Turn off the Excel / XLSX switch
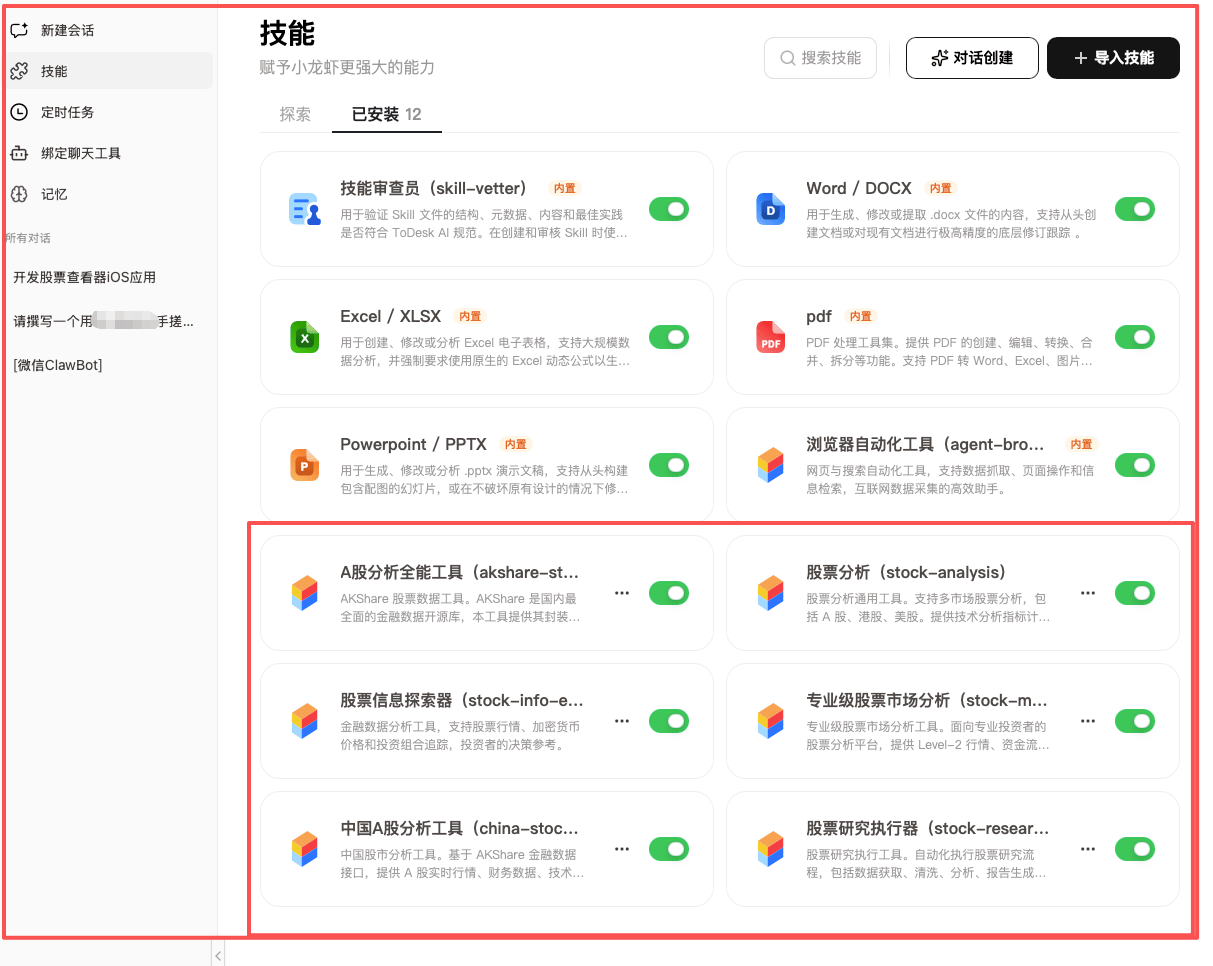Viewport: 1213px width, 966px height. pos(669,337)
